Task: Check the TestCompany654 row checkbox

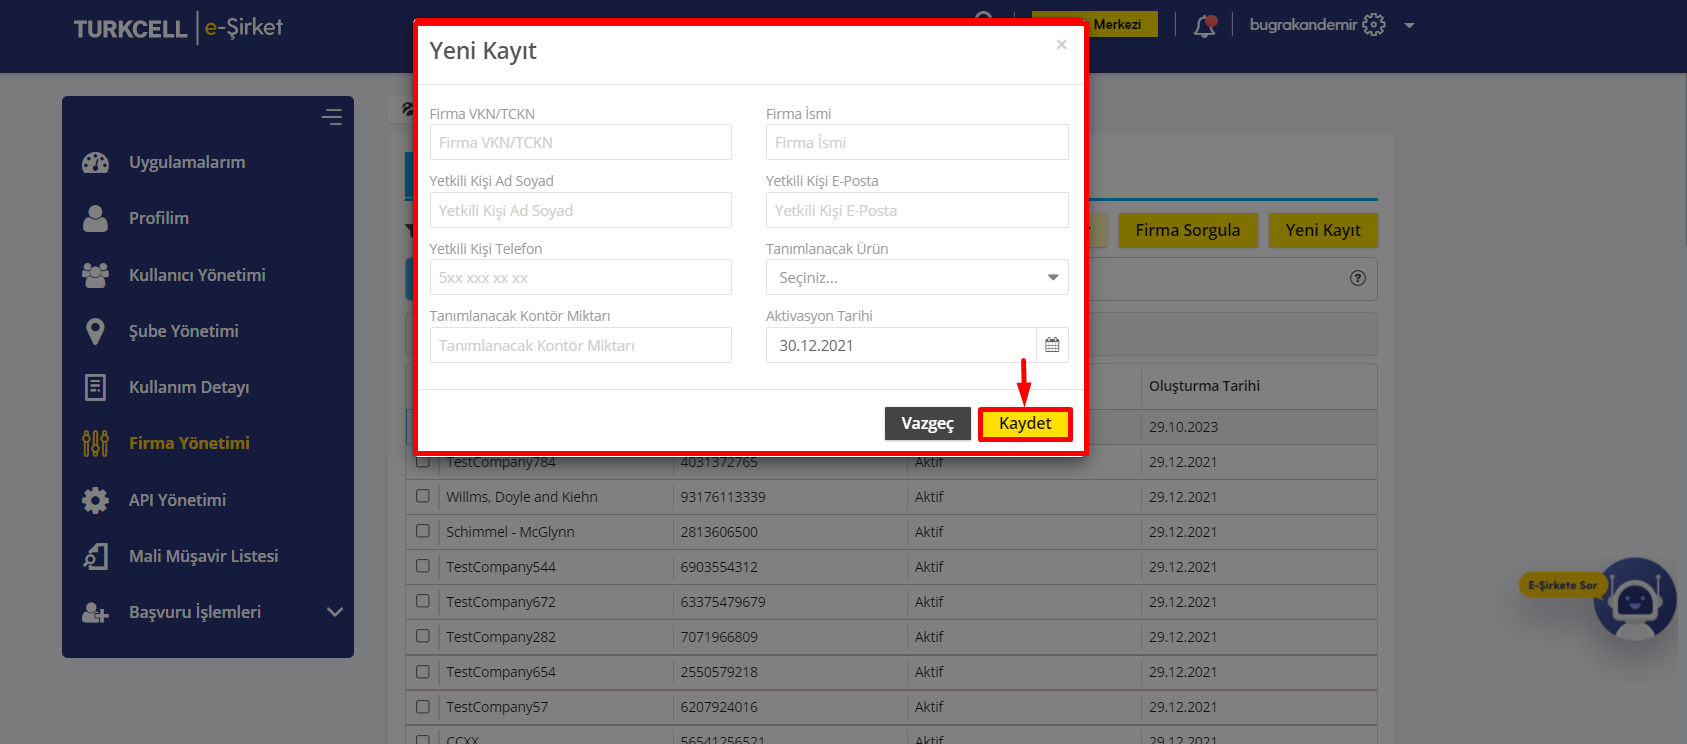Action: coord(423,672)
